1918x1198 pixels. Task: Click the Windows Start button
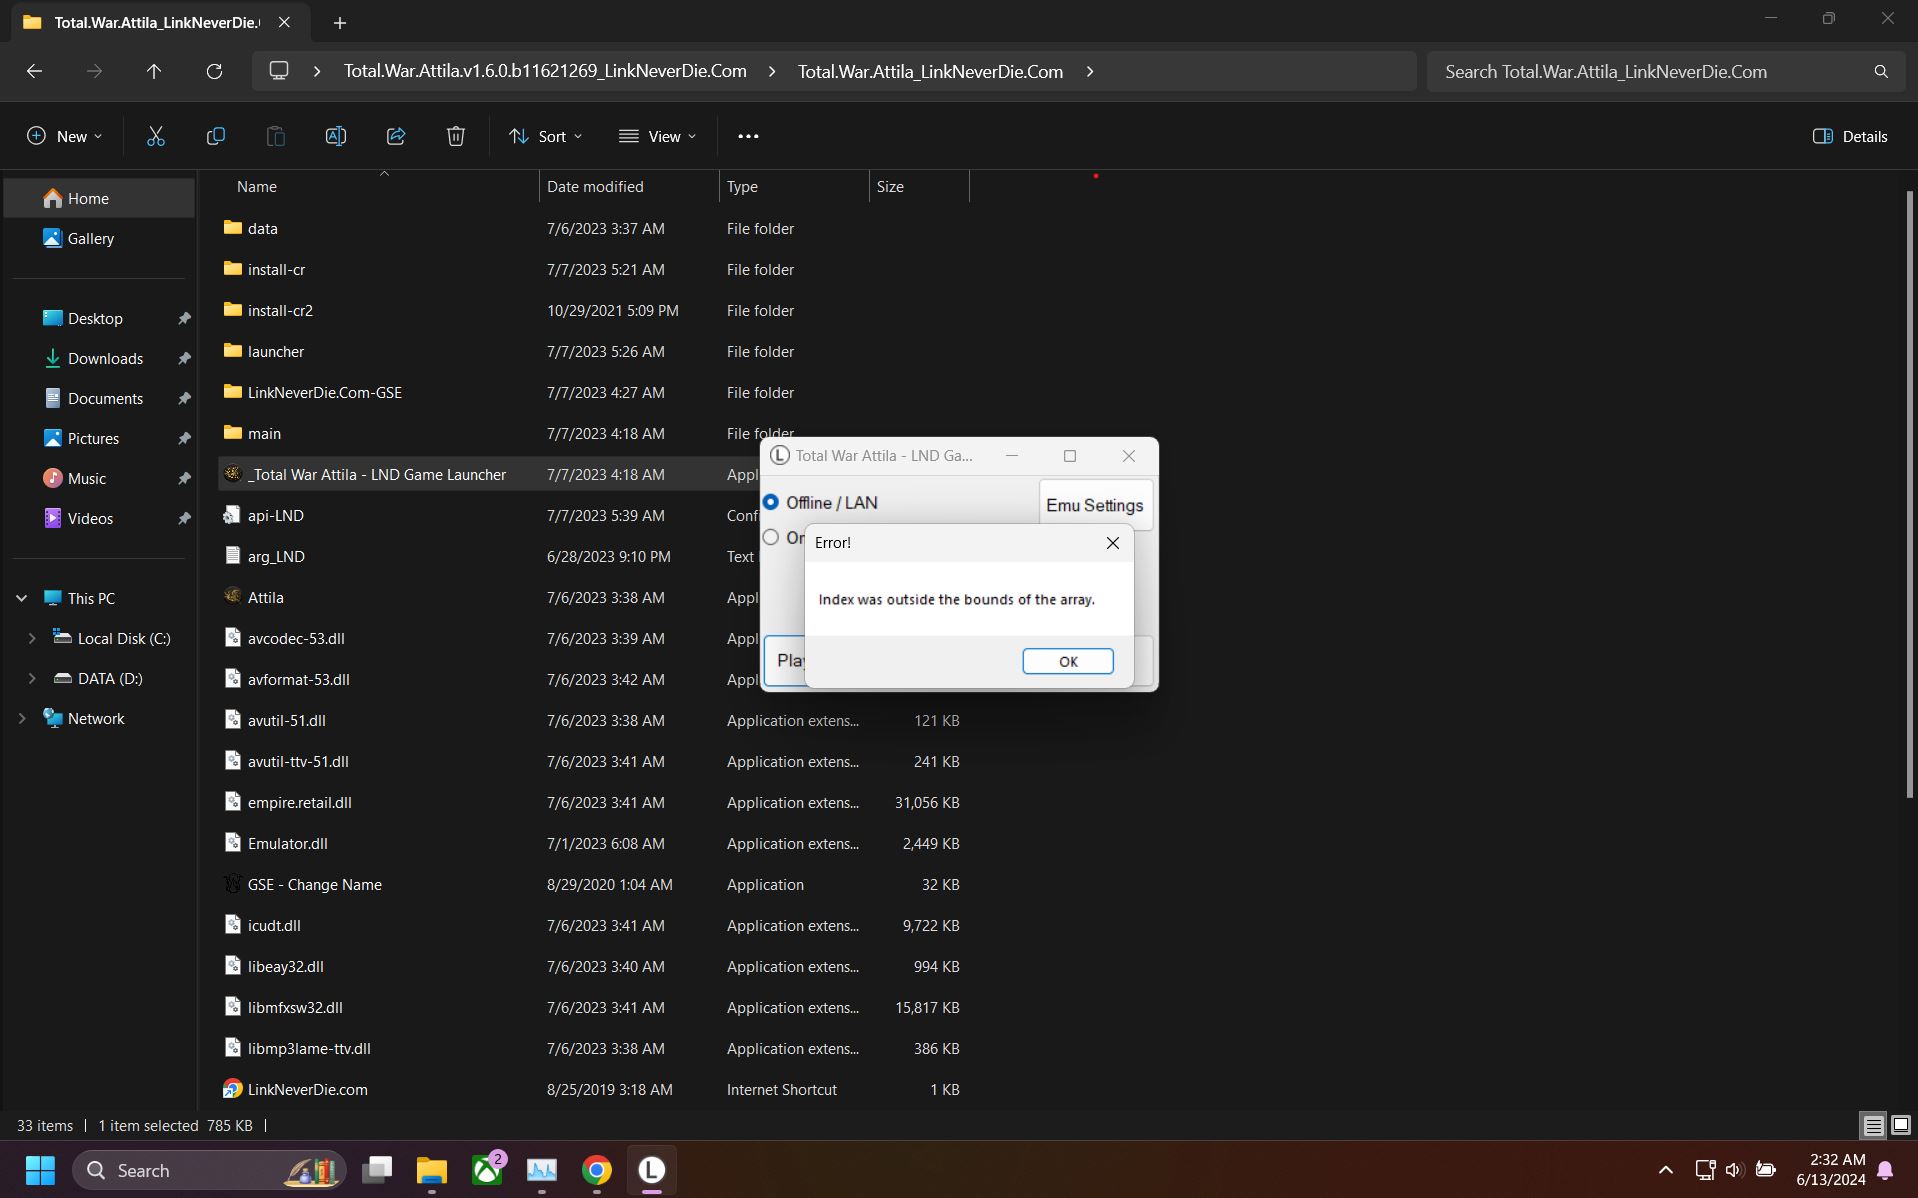coord(40,1170)
